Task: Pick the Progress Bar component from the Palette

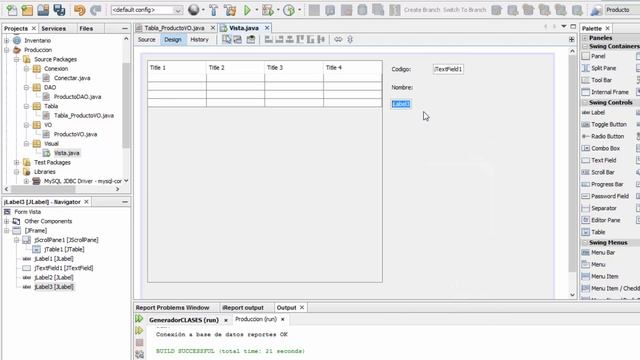Action: [x=607, y=184]
